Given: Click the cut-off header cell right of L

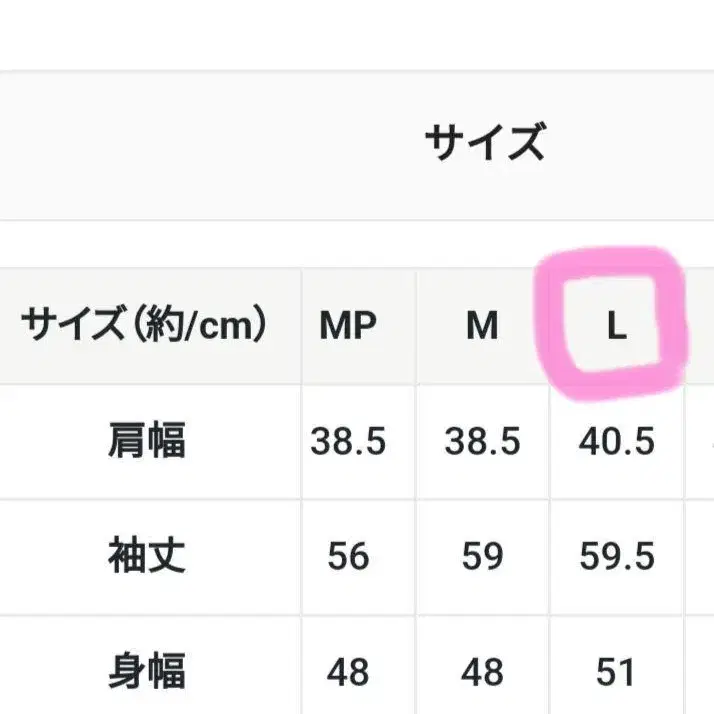Looking at the screenshot, I should click(702, 326).
